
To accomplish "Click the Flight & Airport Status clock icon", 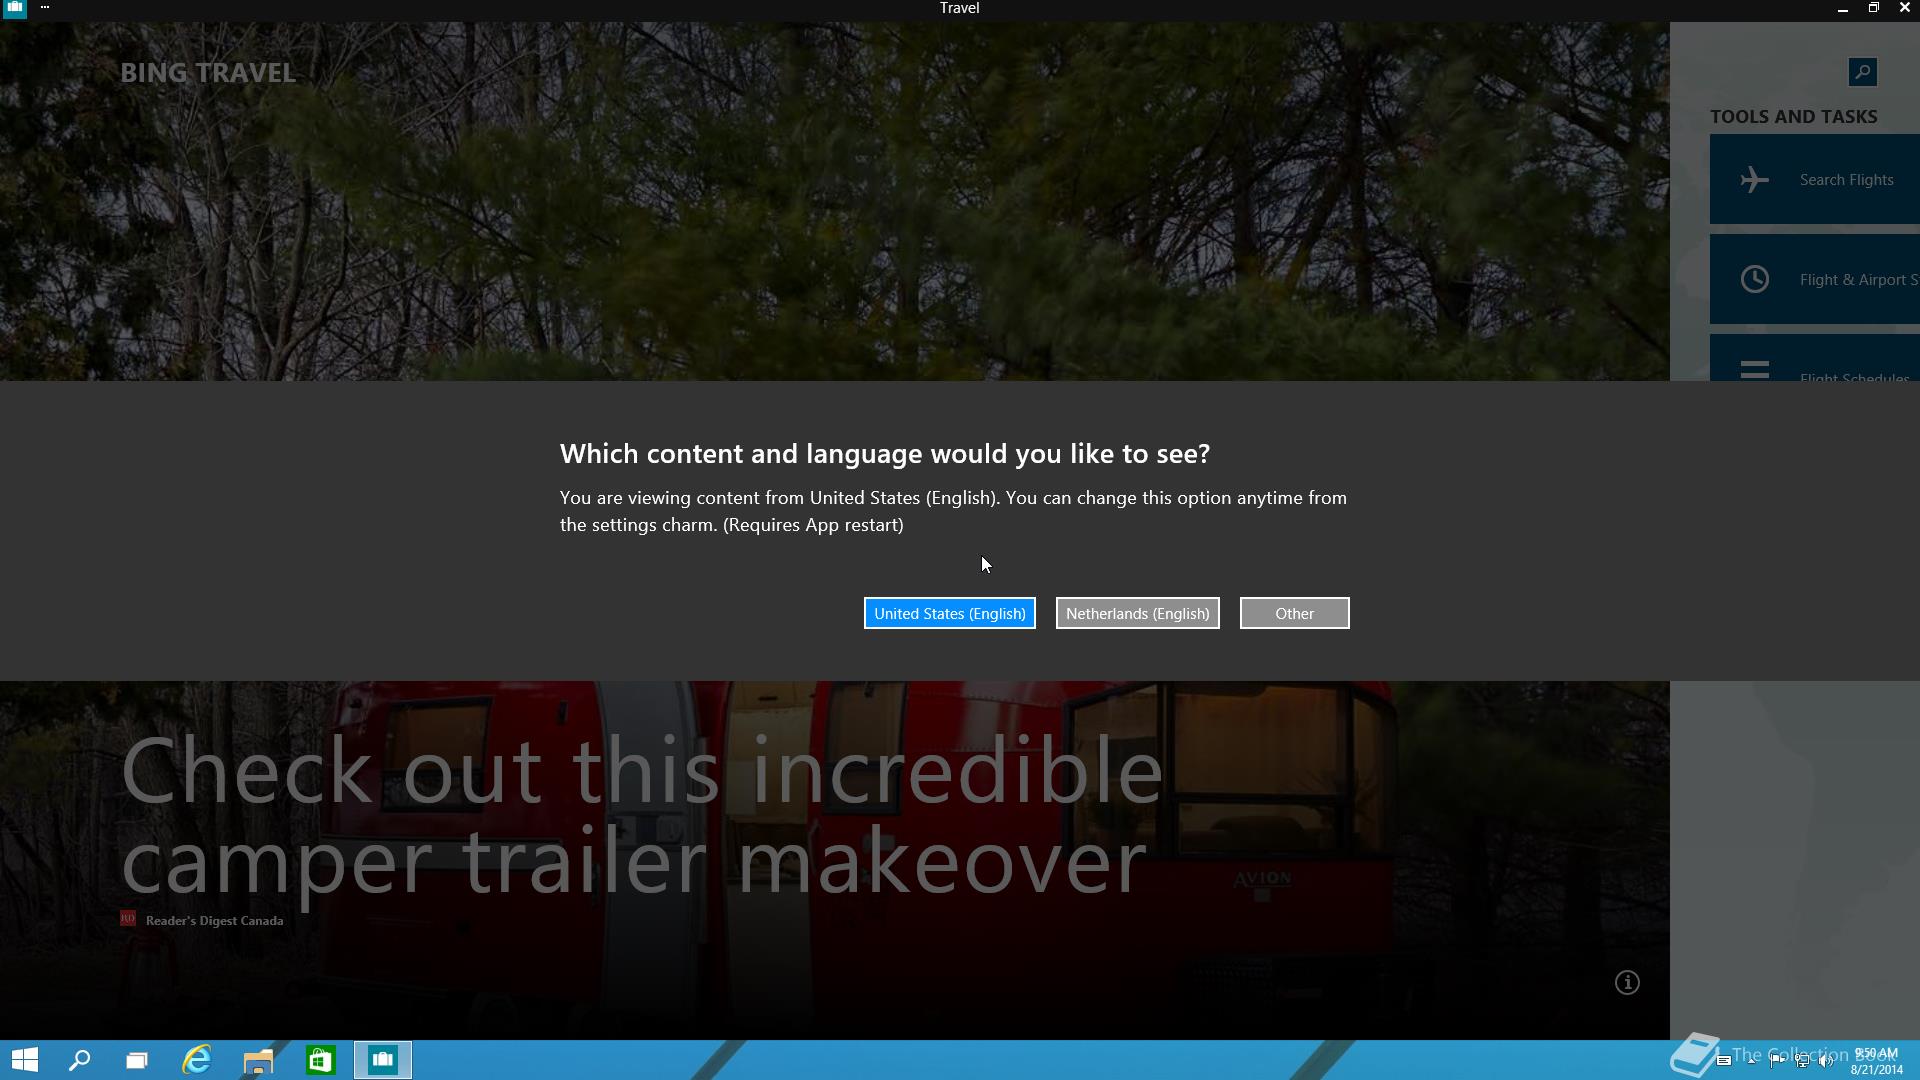I will point(1755,279).
